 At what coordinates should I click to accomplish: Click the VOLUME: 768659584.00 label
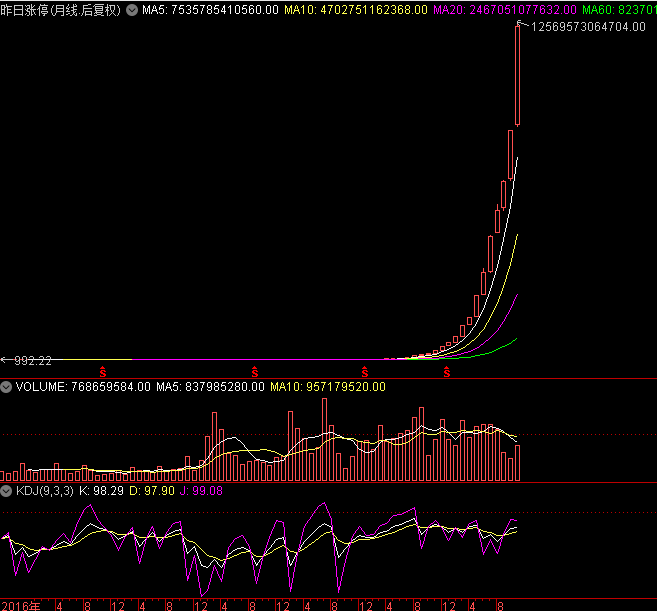click(x=83, y=387)
